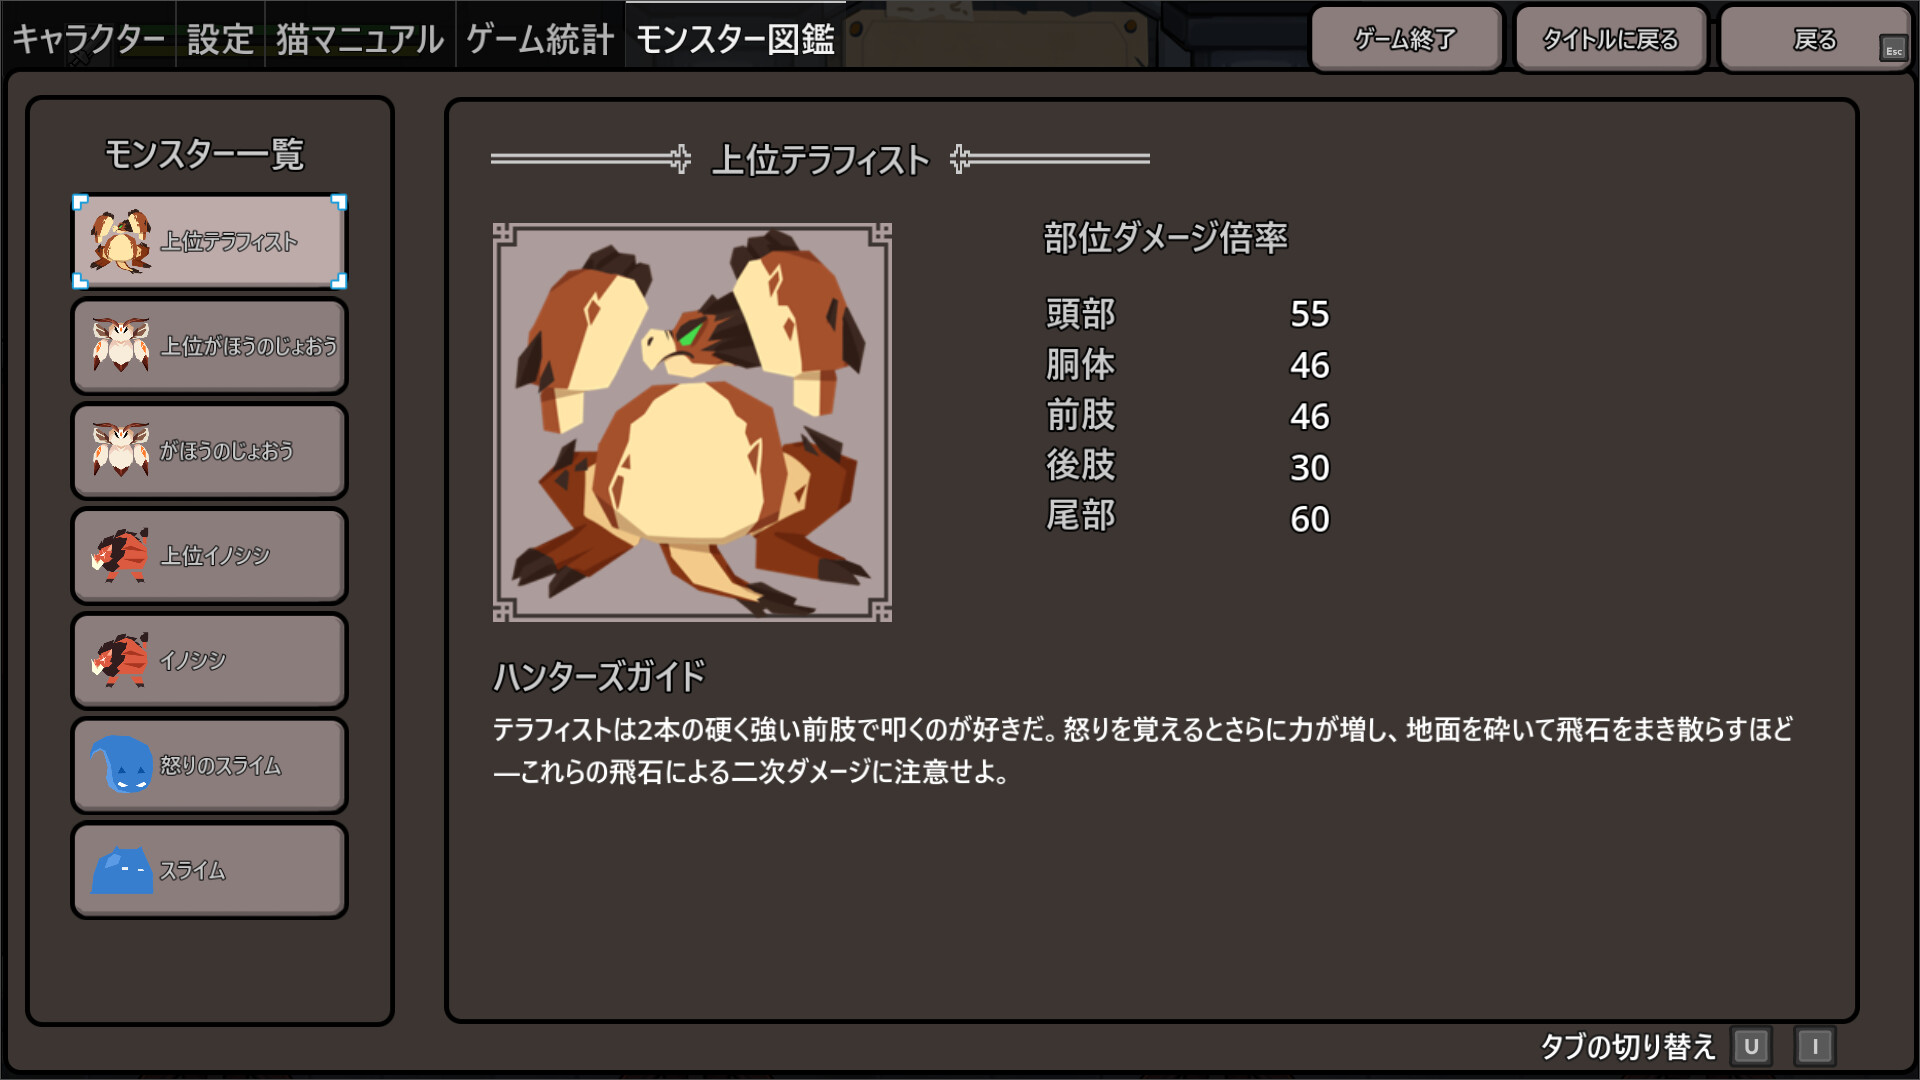Click the large 上位テラフィスト portrait

pos(692,422)
